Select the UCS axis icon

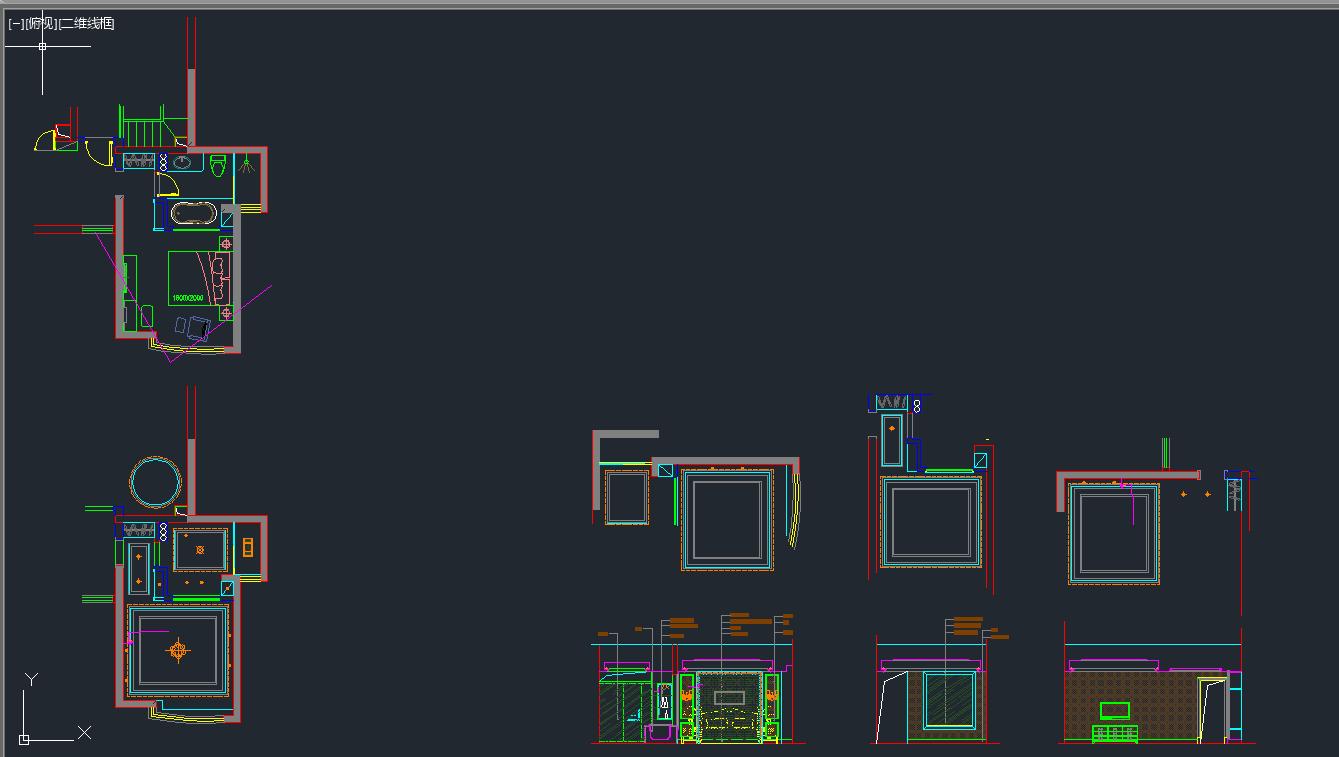(55, 711)
